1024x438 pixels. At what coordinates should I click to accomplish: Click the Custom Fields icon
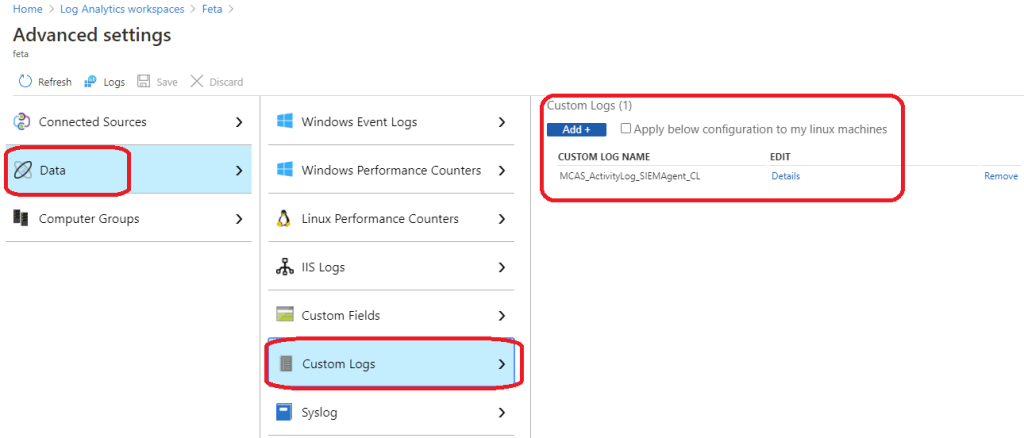pos(284,315)
